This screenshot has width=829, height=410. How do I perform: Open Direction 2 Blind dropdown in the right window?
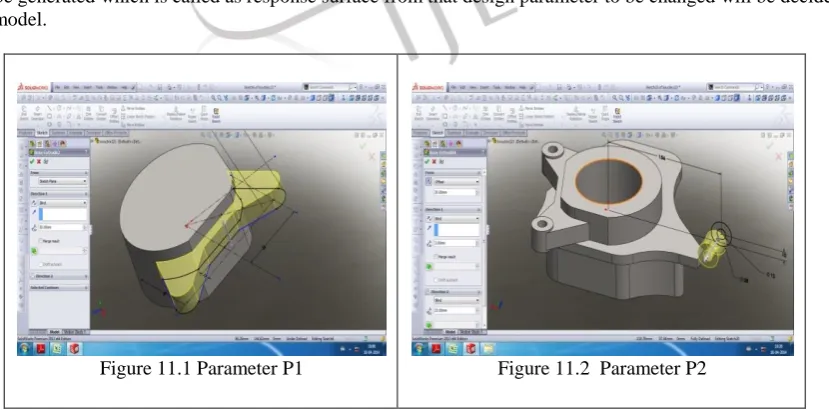(456, 300)
